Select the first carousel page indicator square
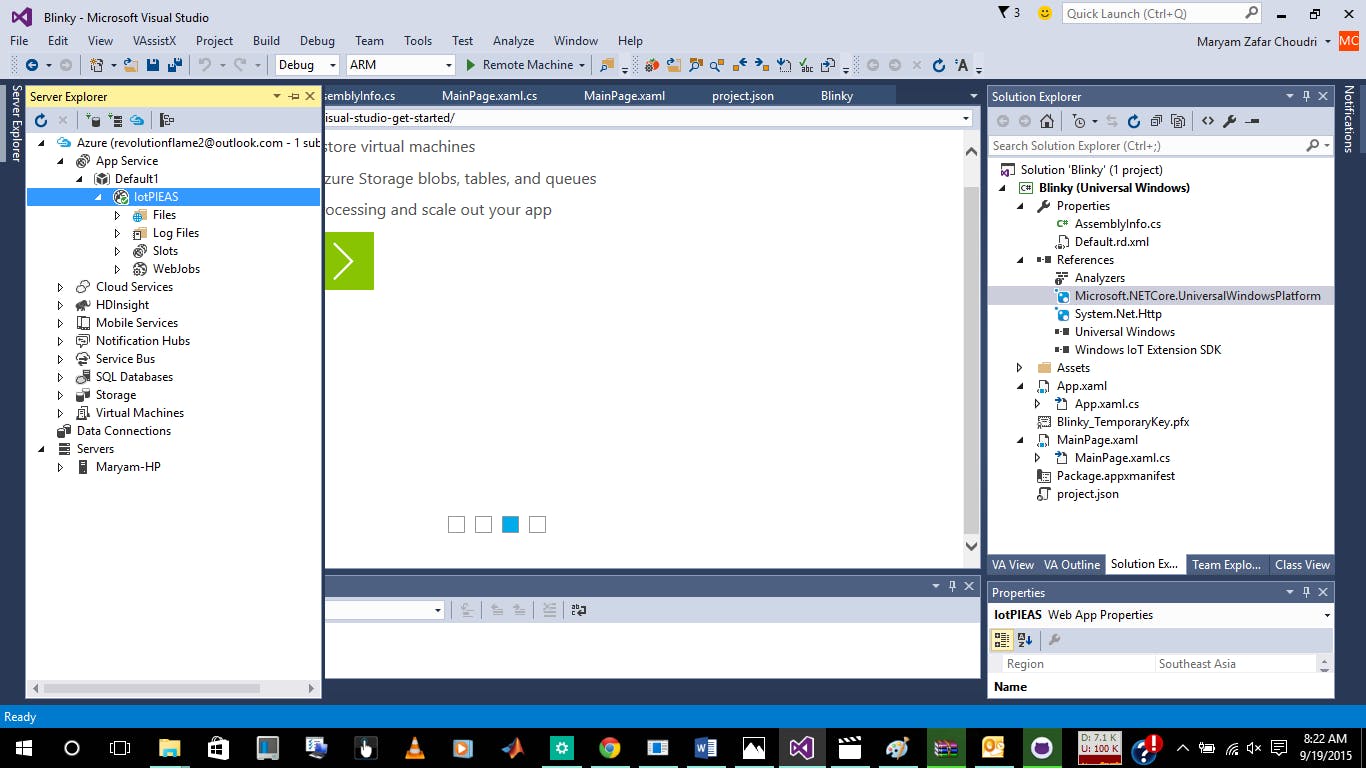Screen dimensions: 1366x782 click(457, 525)
